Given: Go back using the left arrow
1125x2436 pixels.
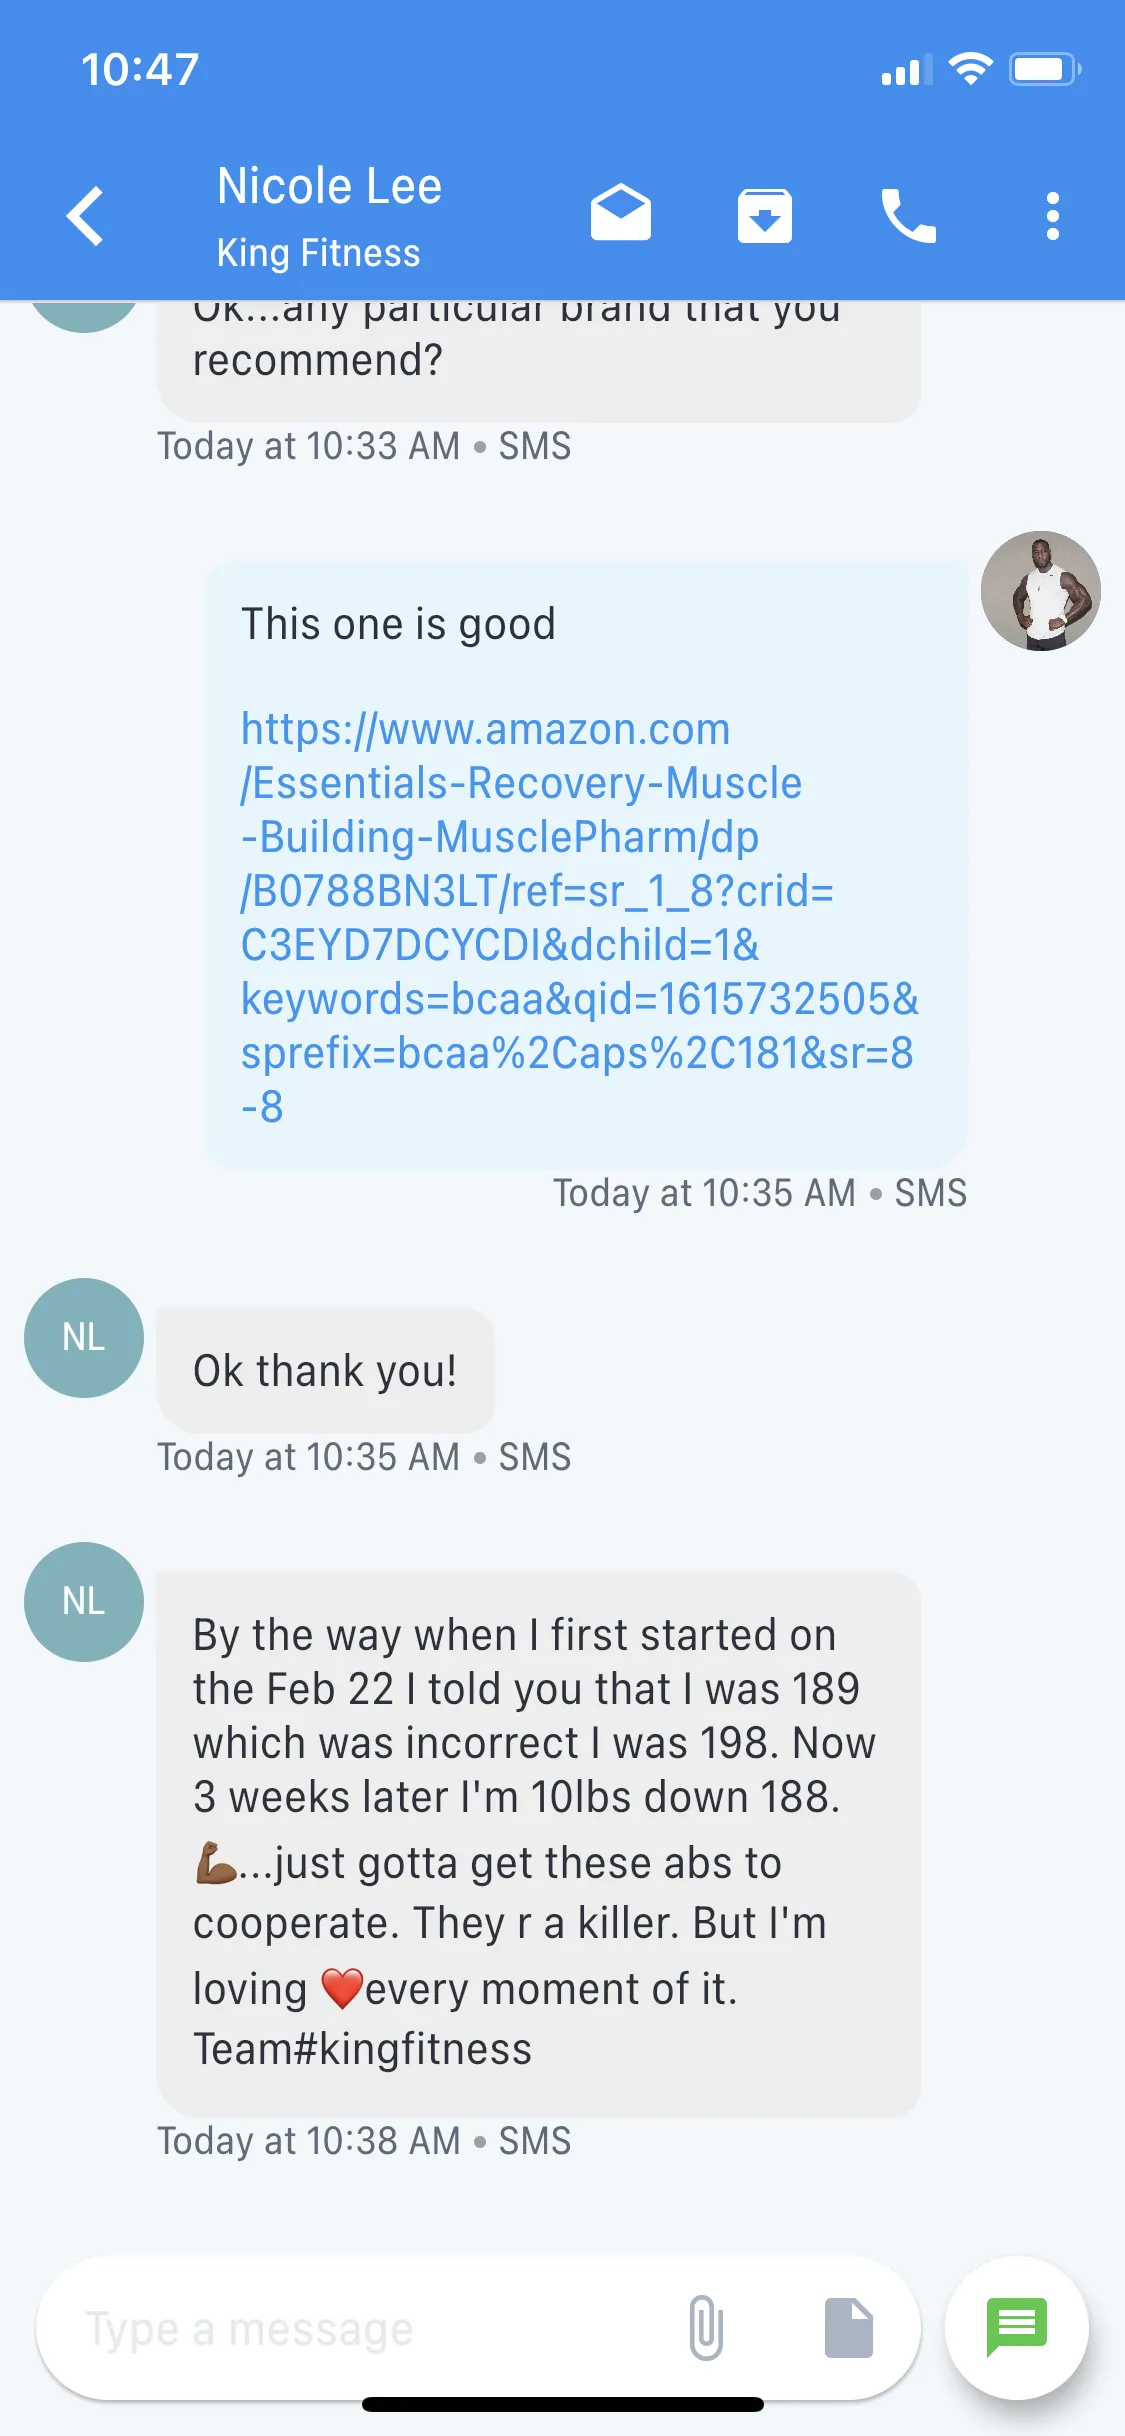Looking at the screenshot, I should pyautogui.click(x=85, y=215).
